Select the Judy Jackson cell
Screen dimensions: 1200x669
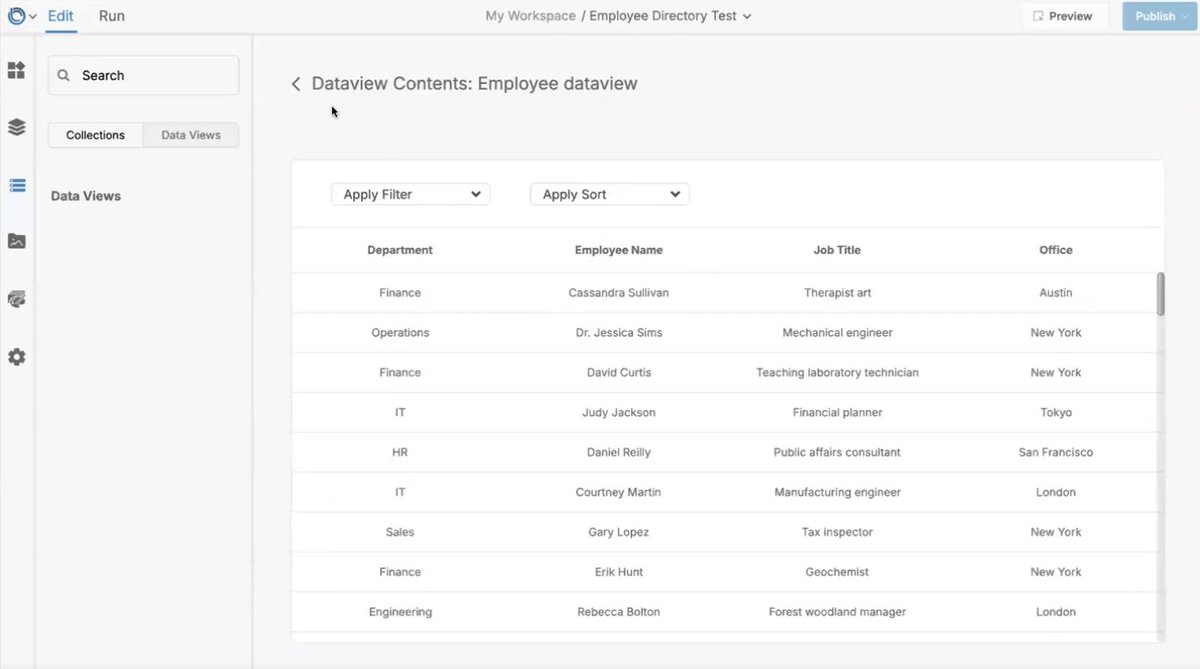click(x=619, y=413)
